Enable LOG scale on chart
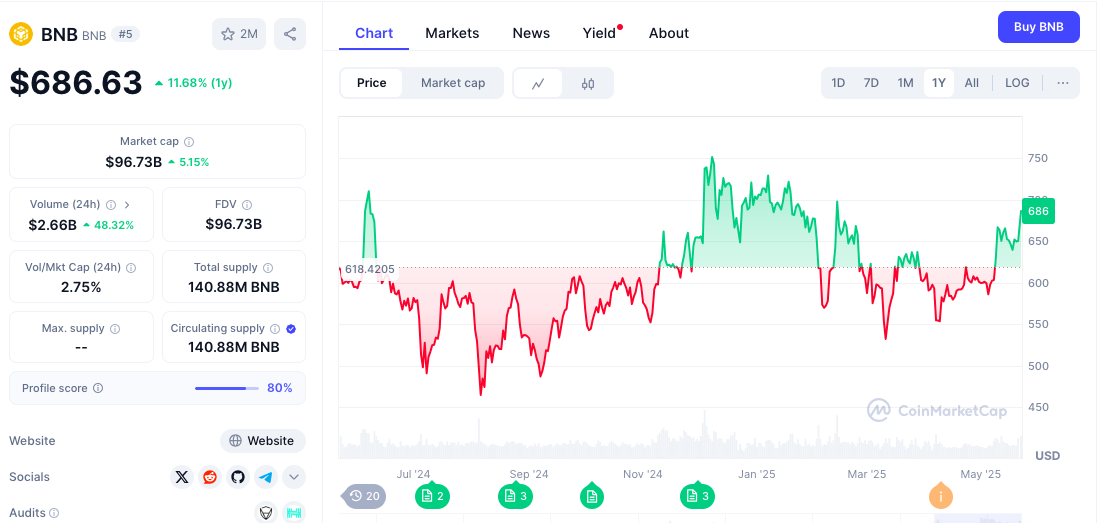The height and width of the screenshot is (523, 1097). pyautogui.click(x=1017, y=83)
